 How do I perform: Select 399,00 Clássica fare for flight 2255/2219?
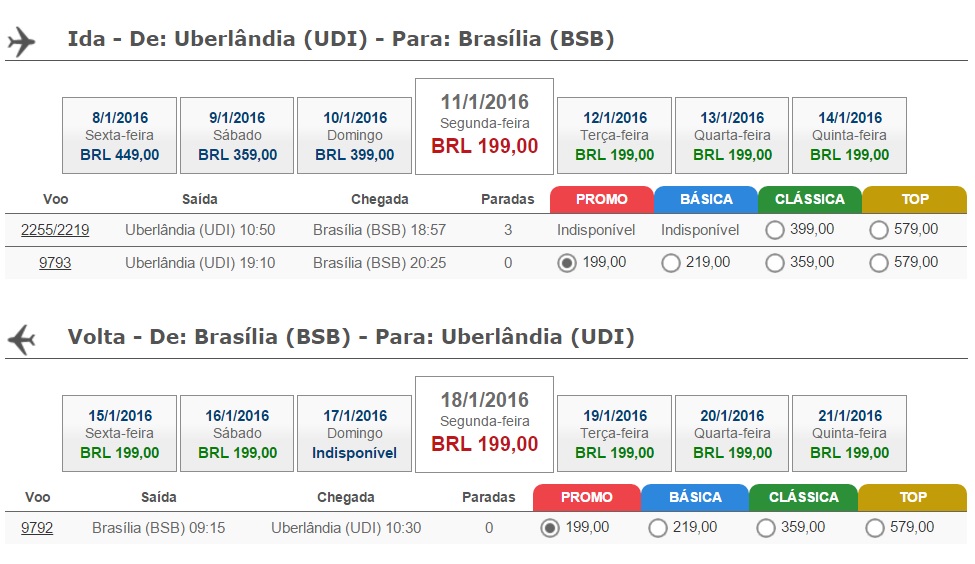coord(775,230)
